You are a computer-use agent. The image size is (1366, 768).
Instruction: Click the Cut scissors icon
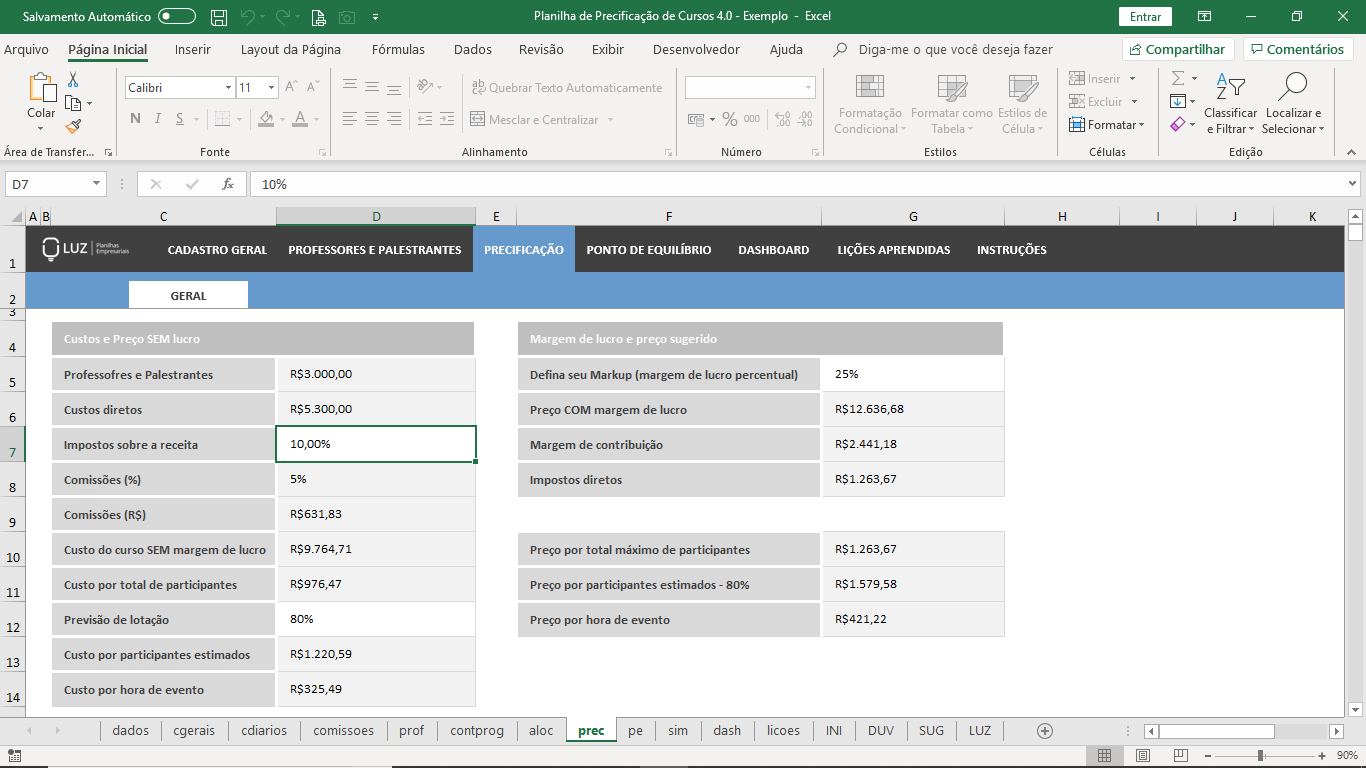[73, 80]
